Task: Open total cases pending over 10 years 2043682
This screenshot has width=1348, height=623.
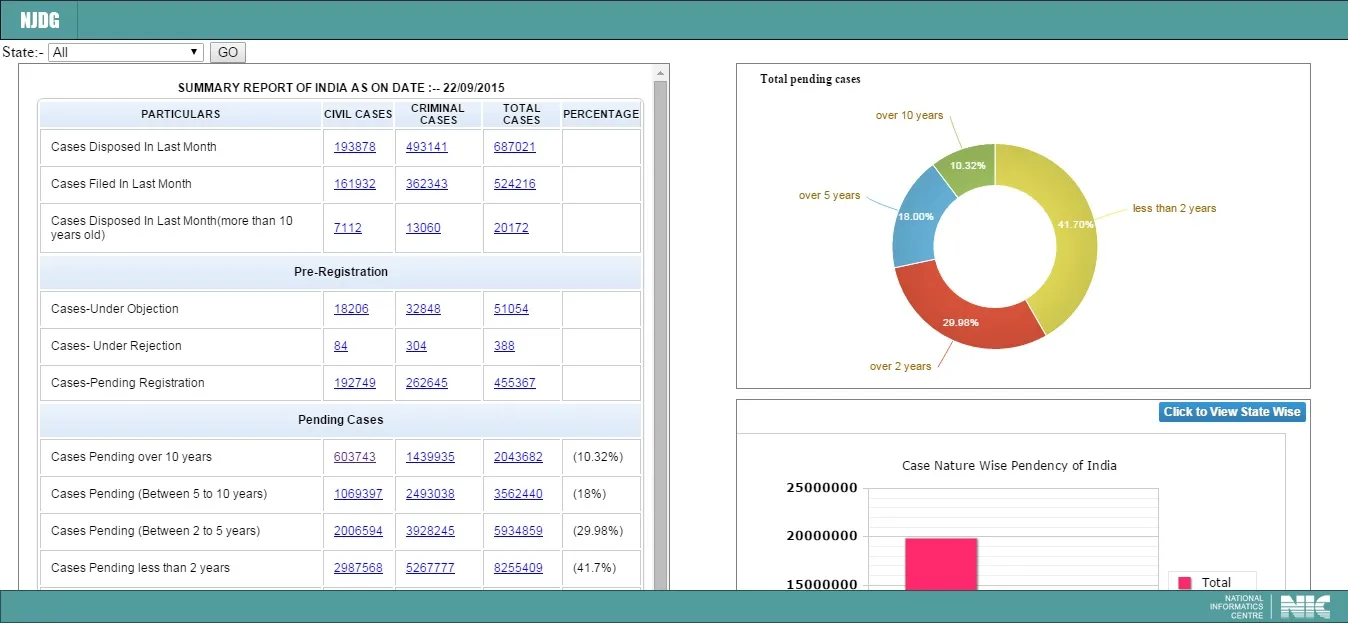Action: click(518, 457)
